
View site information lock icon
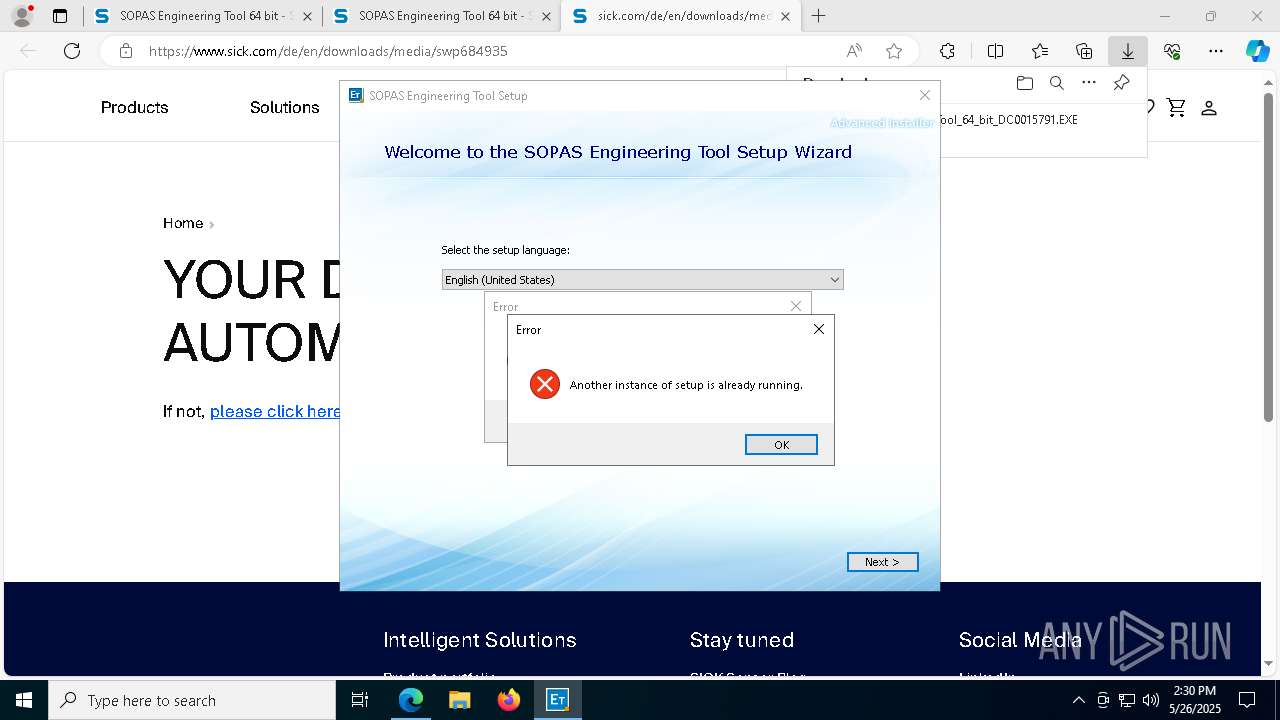point(125,51)
